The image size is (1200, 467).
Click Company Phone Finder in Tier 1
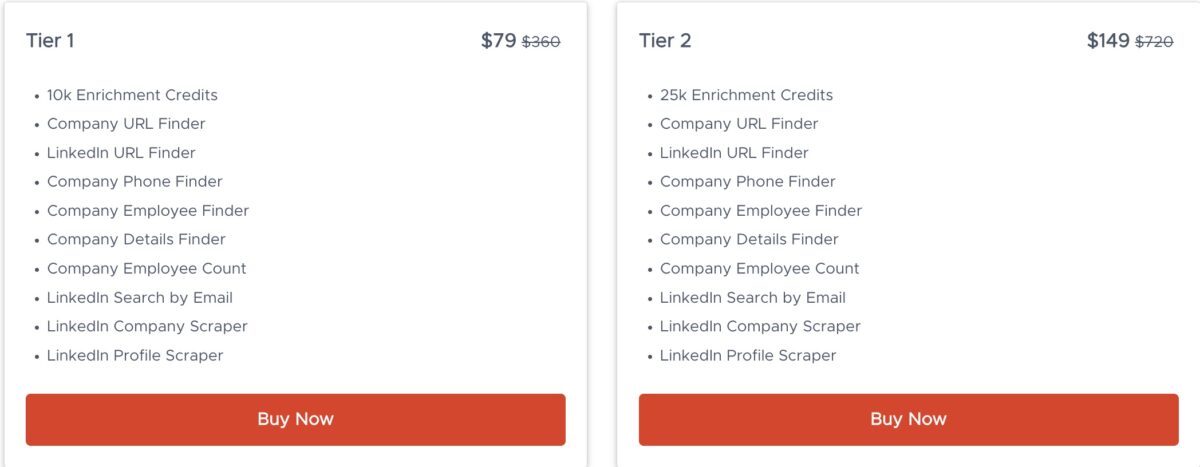click(135, 182)
